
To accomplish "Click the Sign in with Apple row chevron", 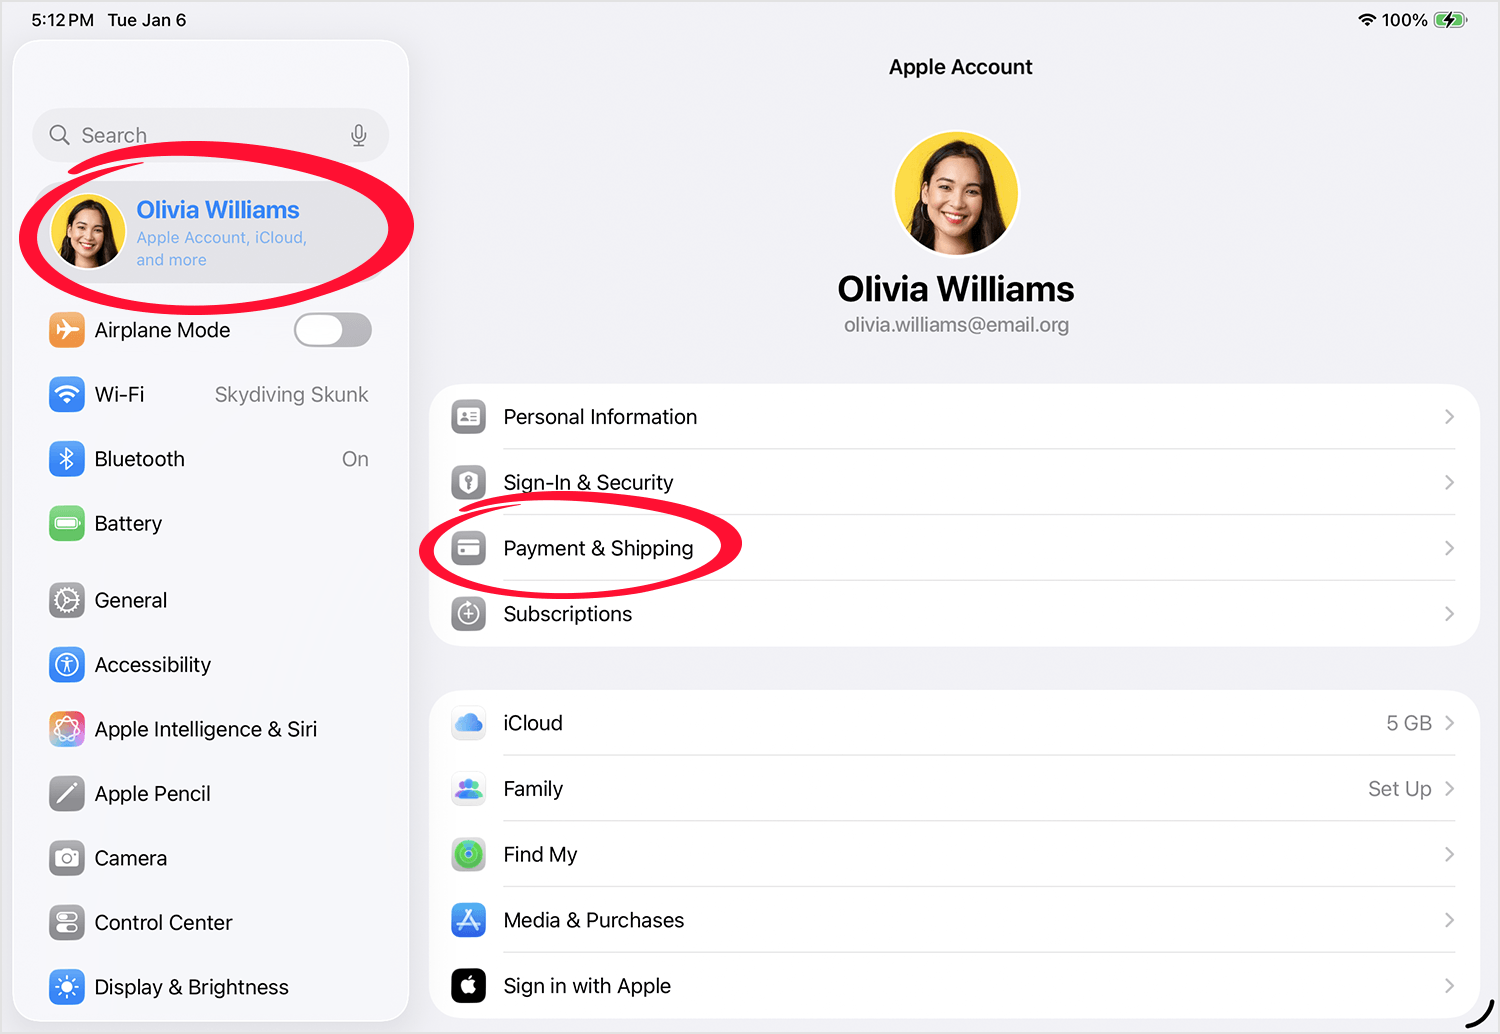I will (x=1449, y=986).
